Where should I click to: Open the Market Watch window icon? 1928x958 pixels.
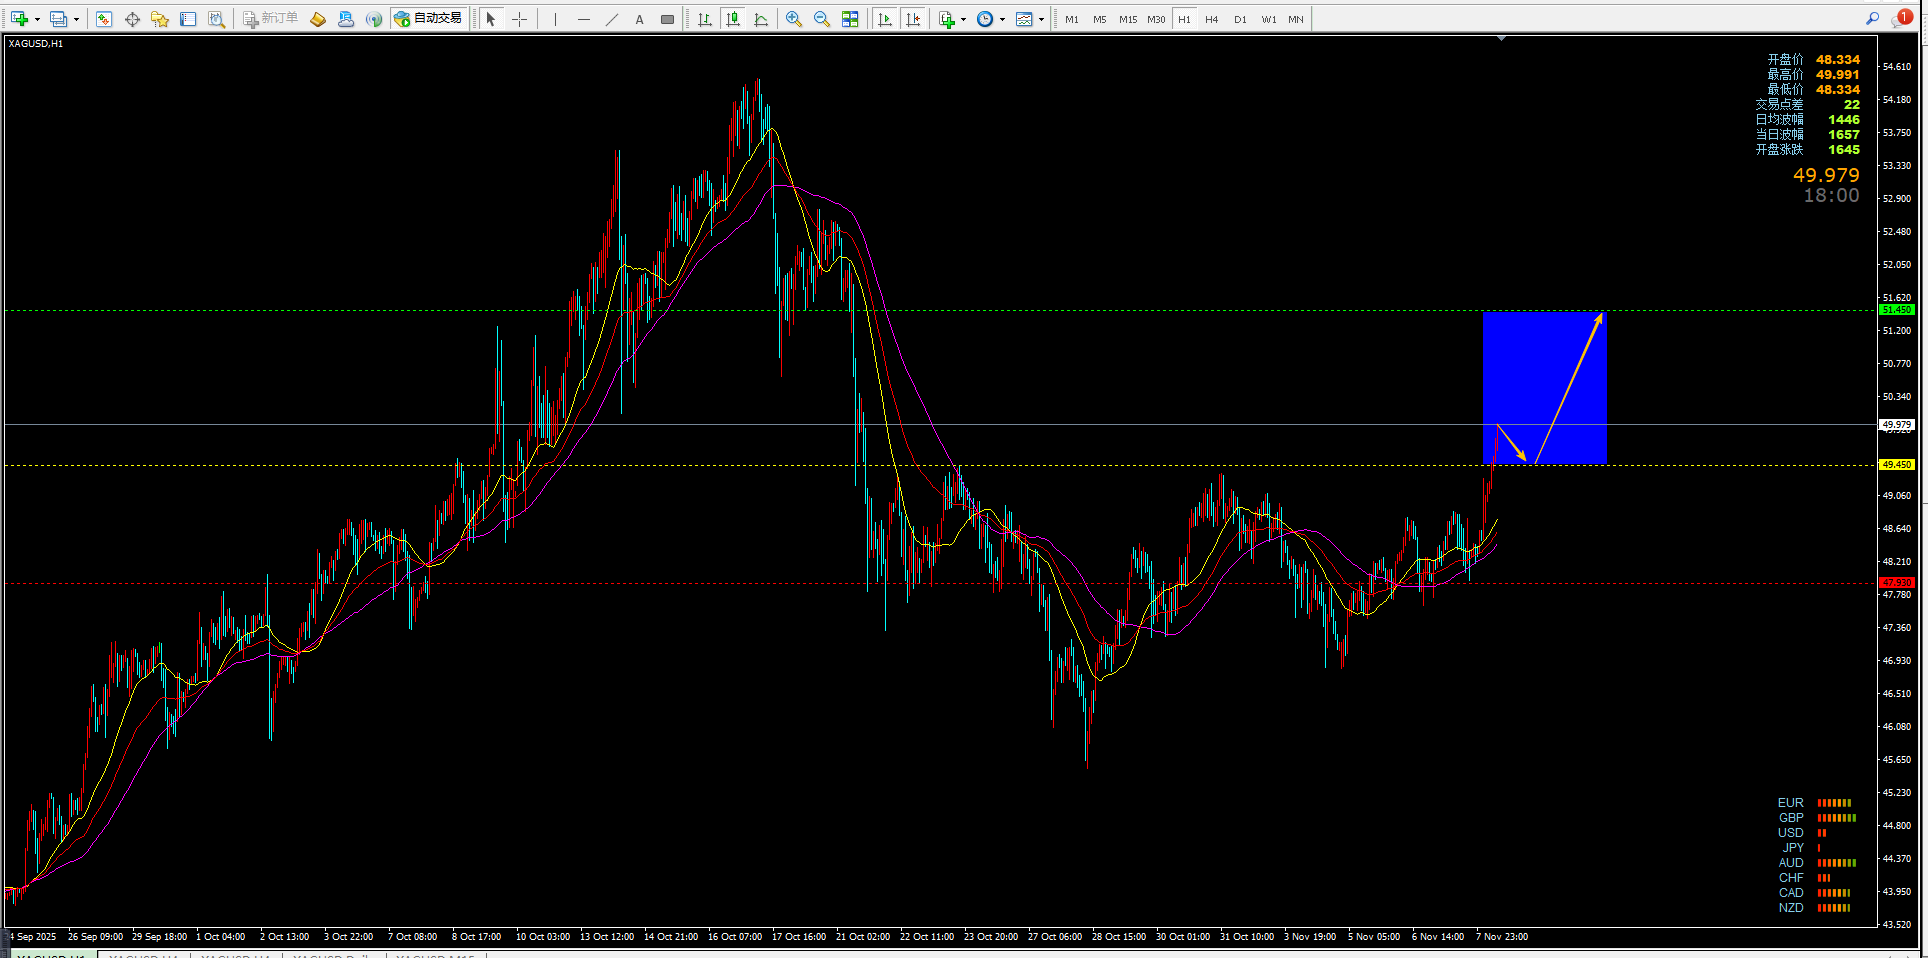104,19
